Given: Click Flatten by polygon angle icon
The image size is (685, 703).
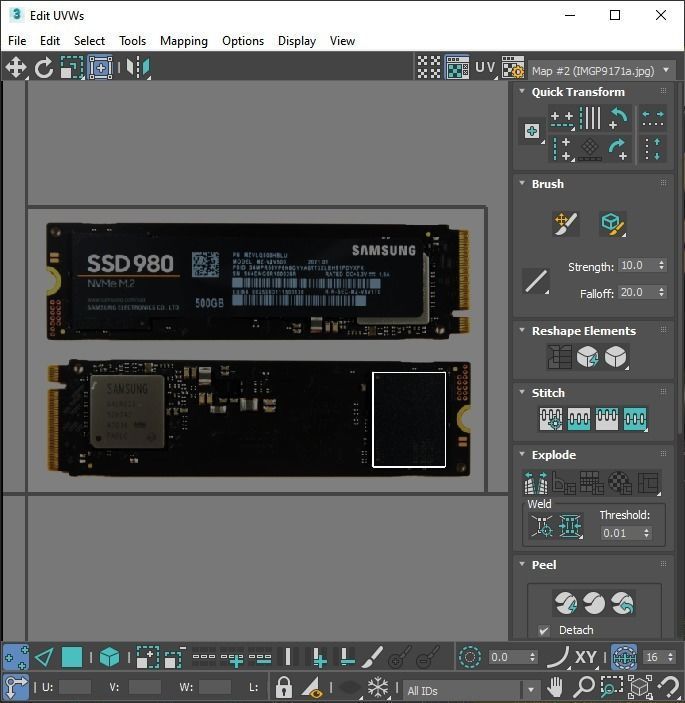Looking at the screenshot, I should [x=564, y=482].
